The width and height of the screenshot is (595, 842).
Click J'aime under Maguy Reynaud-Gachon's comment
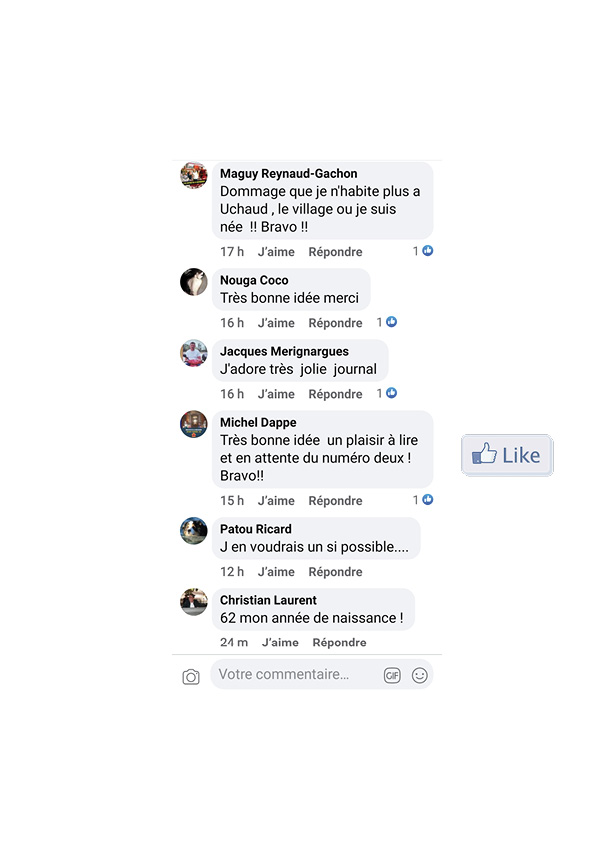(x=276, y=252)
